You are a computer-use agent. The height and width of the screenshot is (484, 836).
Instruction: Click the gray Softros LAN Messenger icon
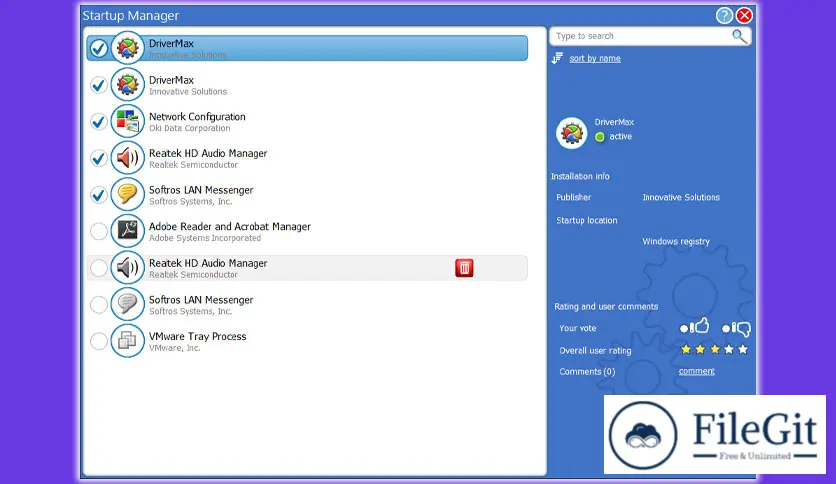pos(127,304)
